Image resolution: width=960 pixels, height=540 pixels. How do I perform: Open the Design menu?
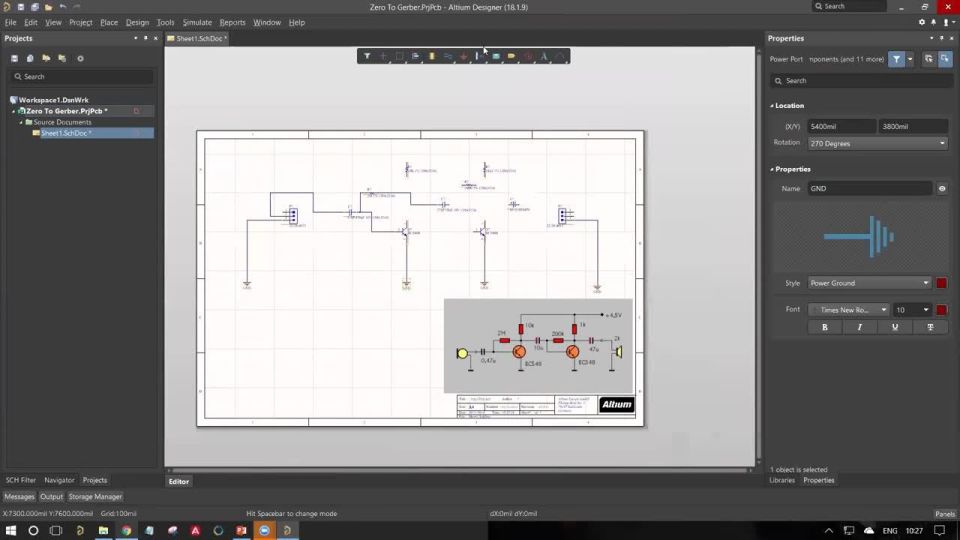(x=137, y=22)
